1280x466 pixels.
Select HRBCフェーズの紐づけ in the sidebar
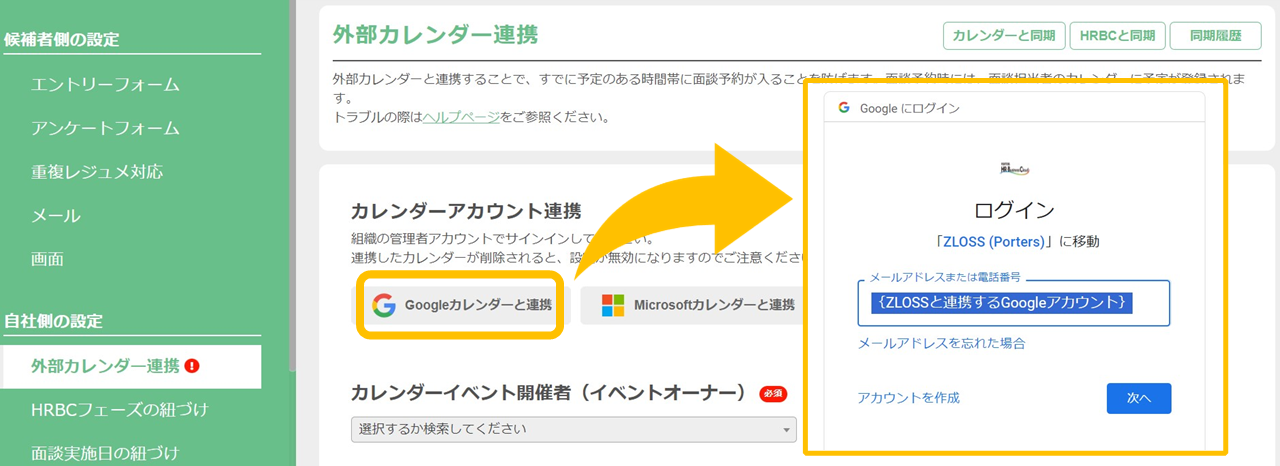[119, 409]
